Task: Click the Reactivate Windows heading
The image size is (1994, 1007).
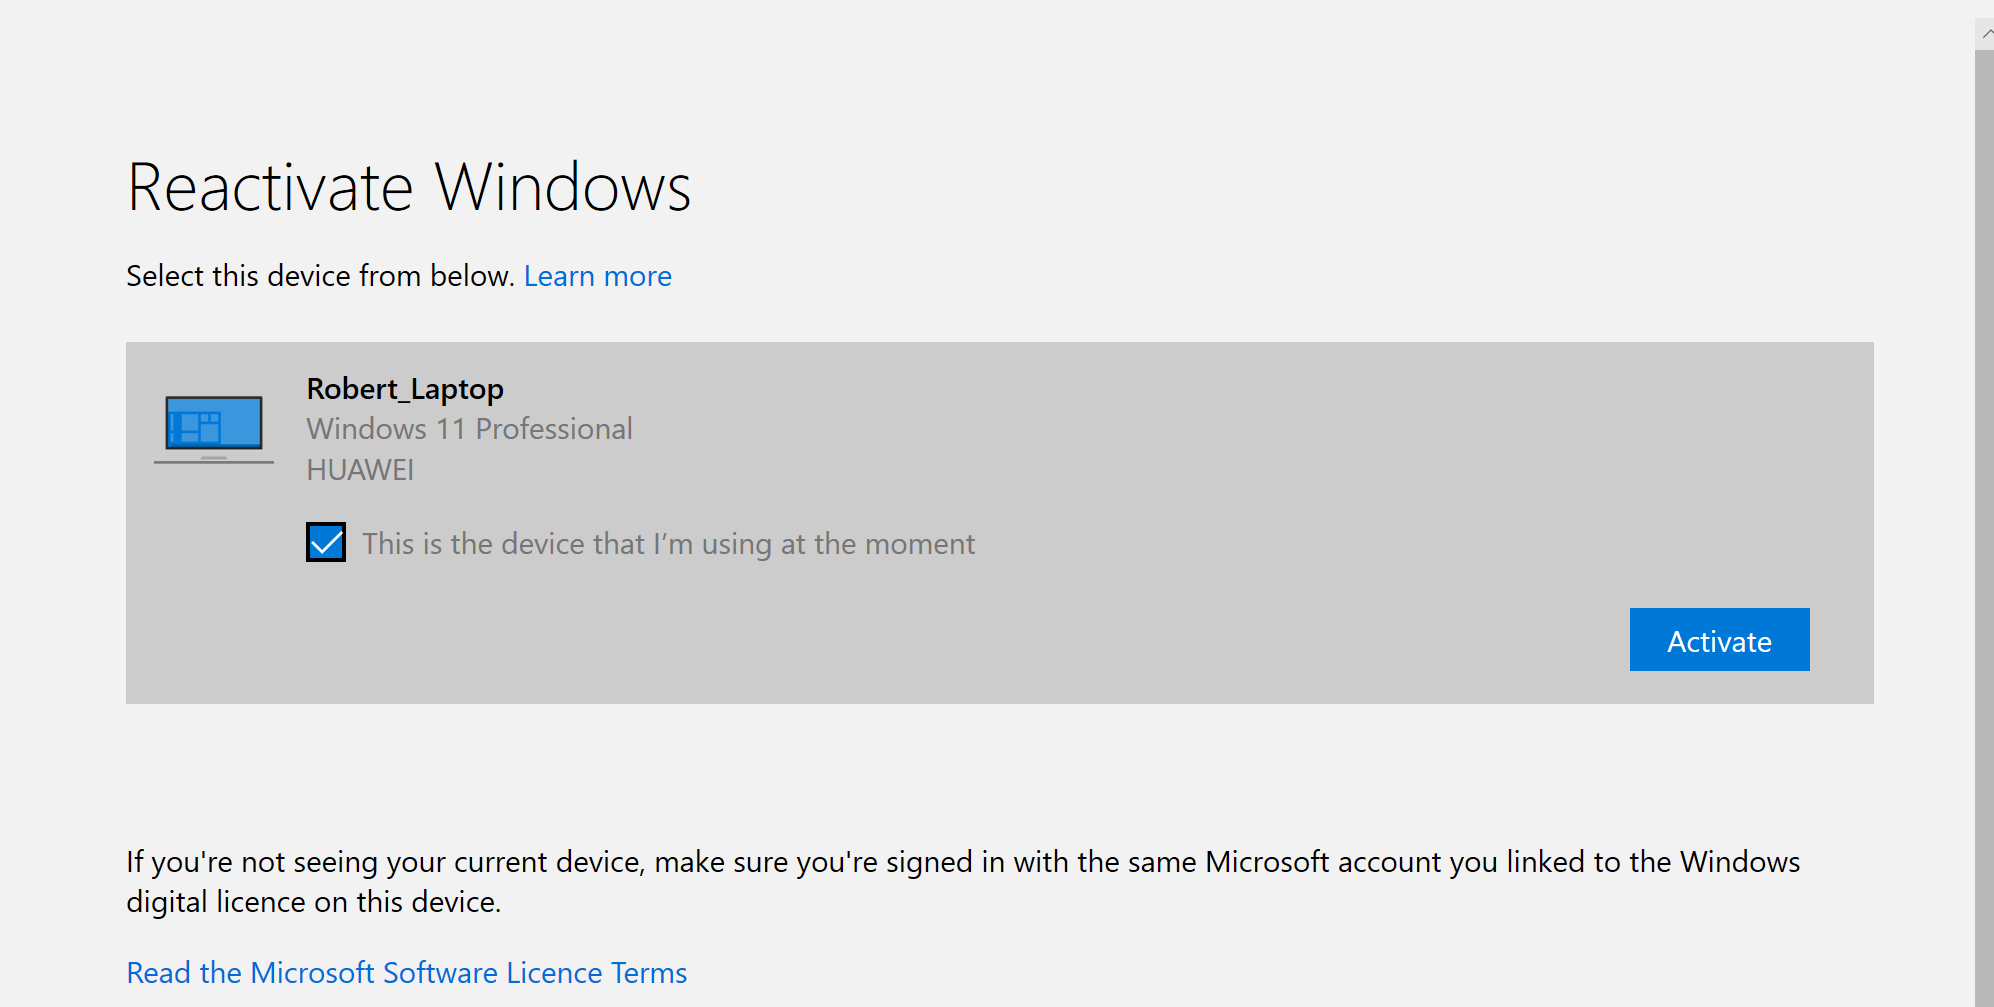Action: coord(409,187)
